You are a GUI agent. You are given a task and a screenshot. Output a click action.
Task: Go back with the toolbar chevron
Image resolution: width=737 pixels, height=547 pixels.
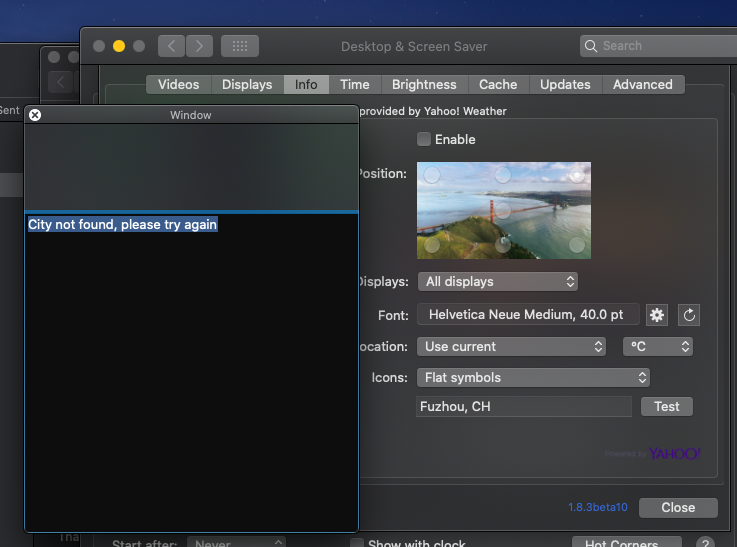171,46
